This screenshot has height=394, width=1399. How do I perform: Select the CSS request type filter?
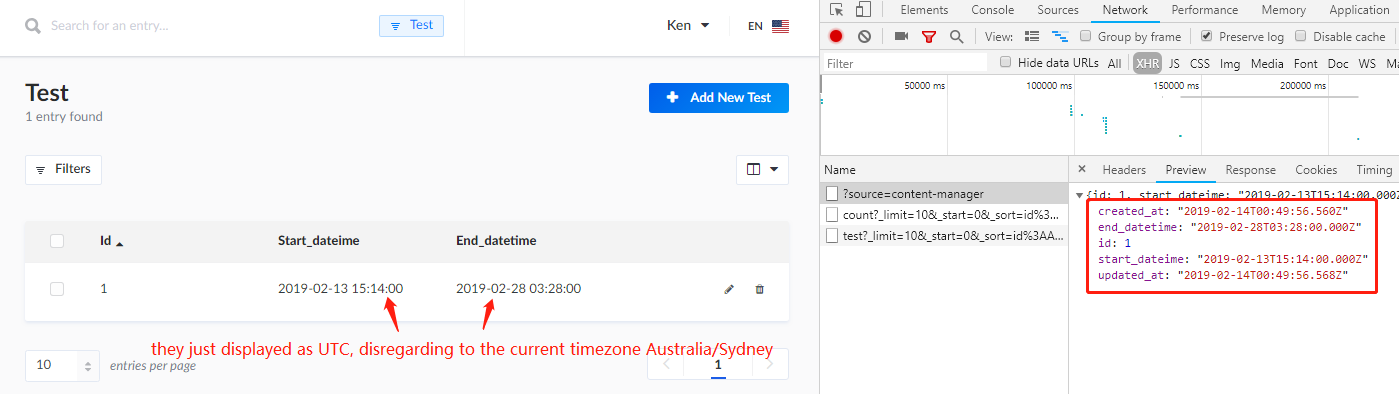coord(1200,63)
